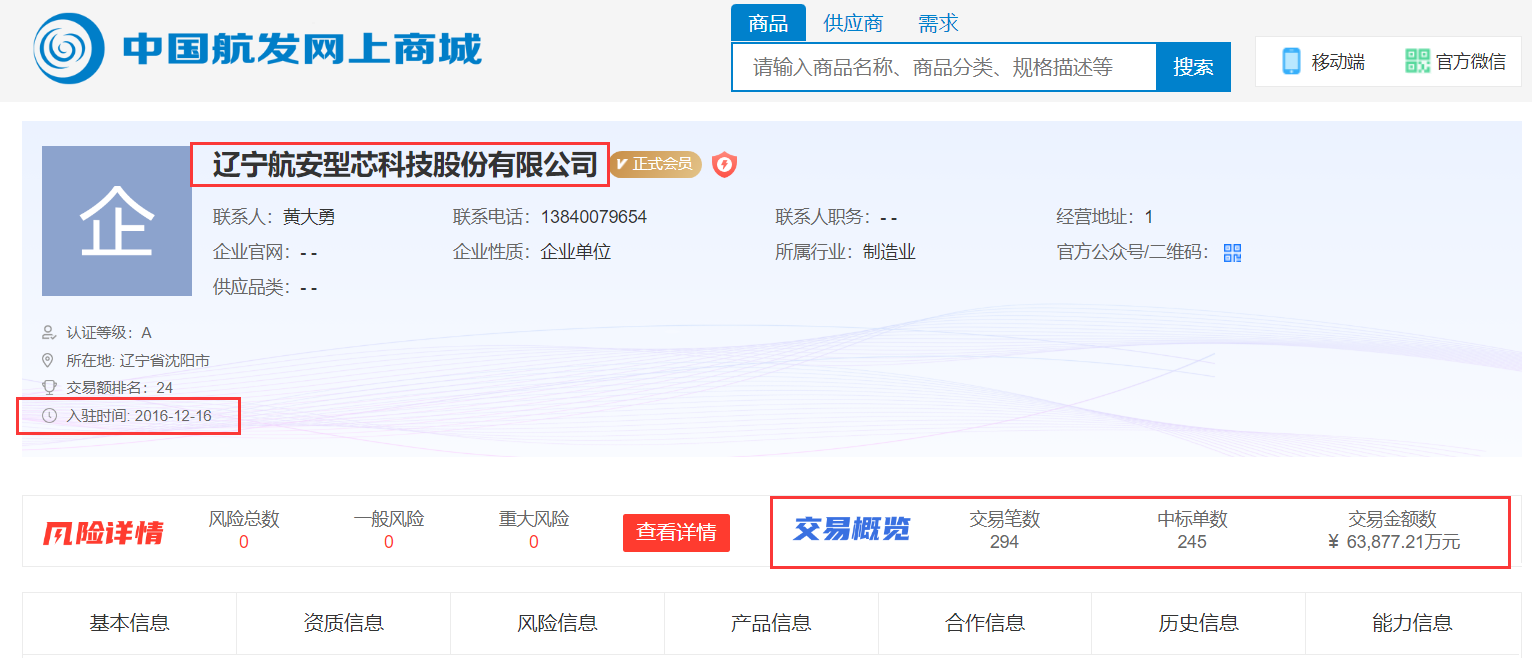Open the 风险信息 tab

pos(558,623)
